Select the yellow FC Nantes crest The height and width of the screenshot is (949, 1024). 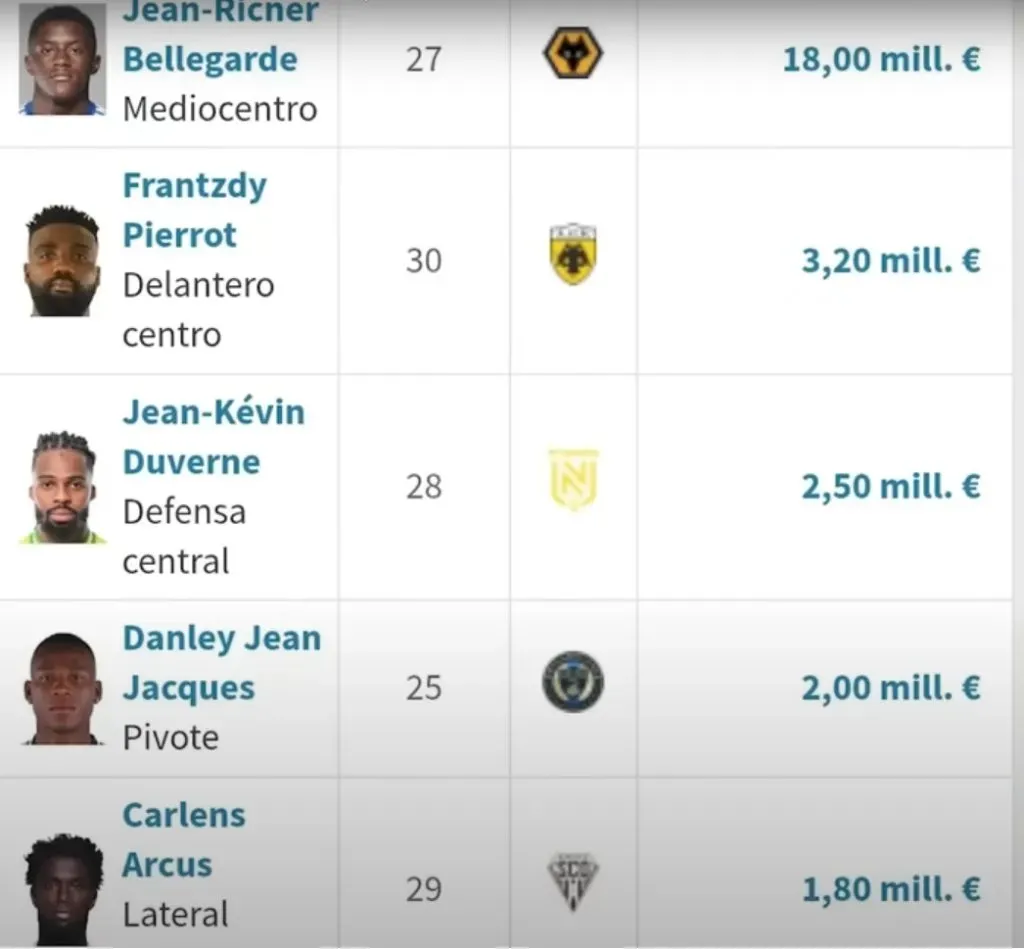[x=573, y=480]
